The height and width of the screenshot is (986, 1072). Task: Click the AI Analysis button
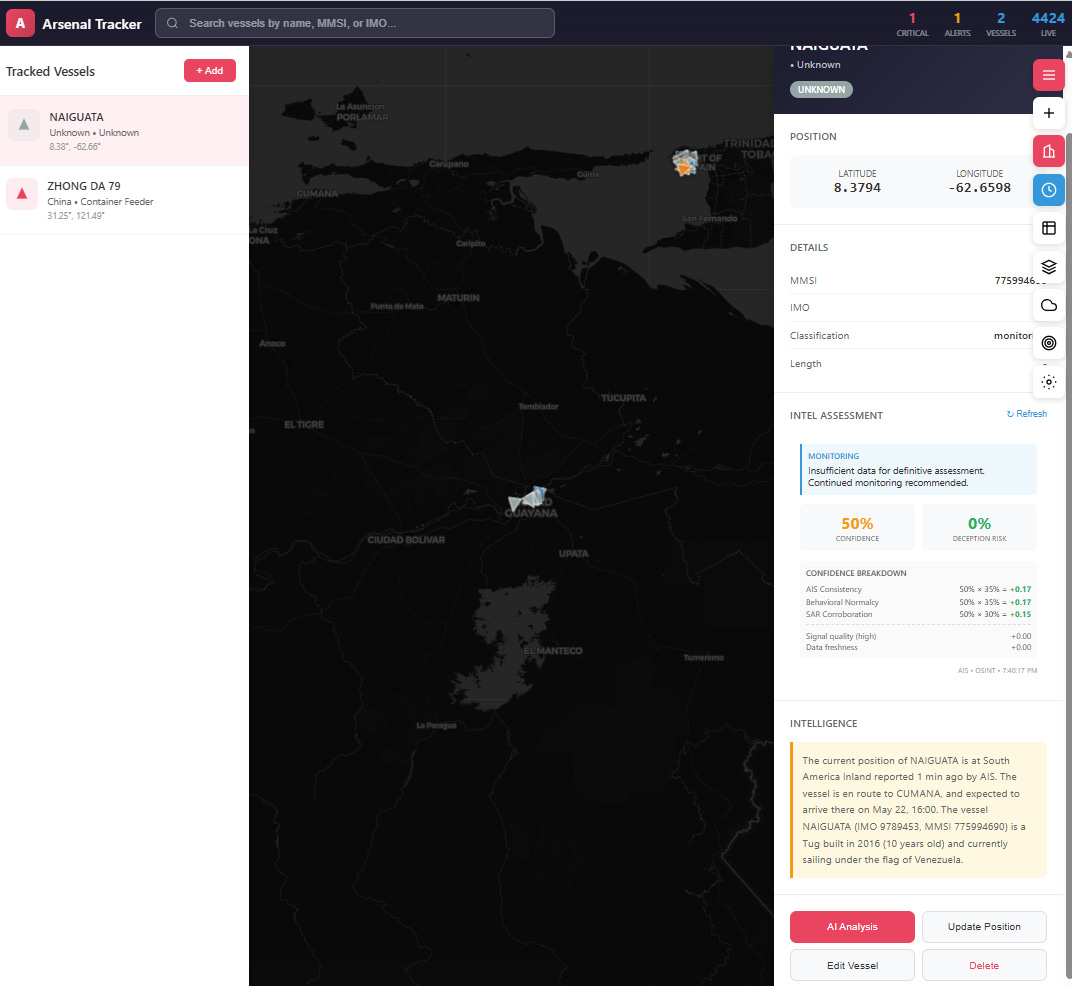[x=852, y=927]
